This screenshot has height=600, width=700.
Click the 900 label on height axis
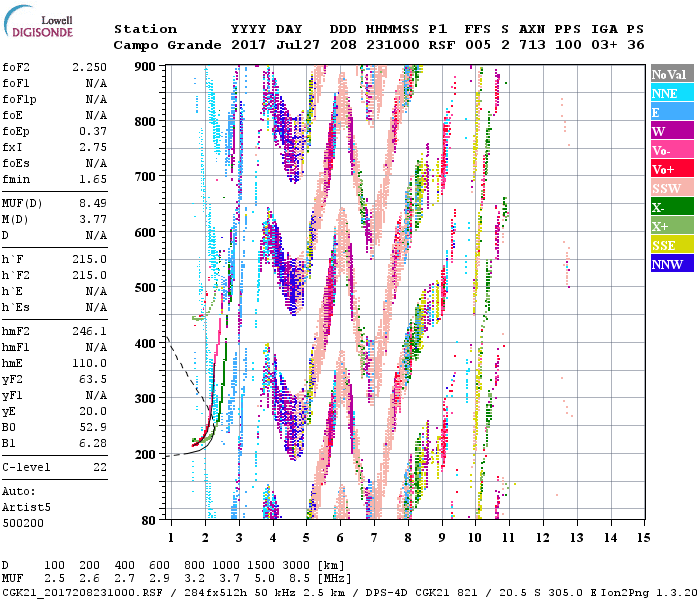tap(147, 67)
